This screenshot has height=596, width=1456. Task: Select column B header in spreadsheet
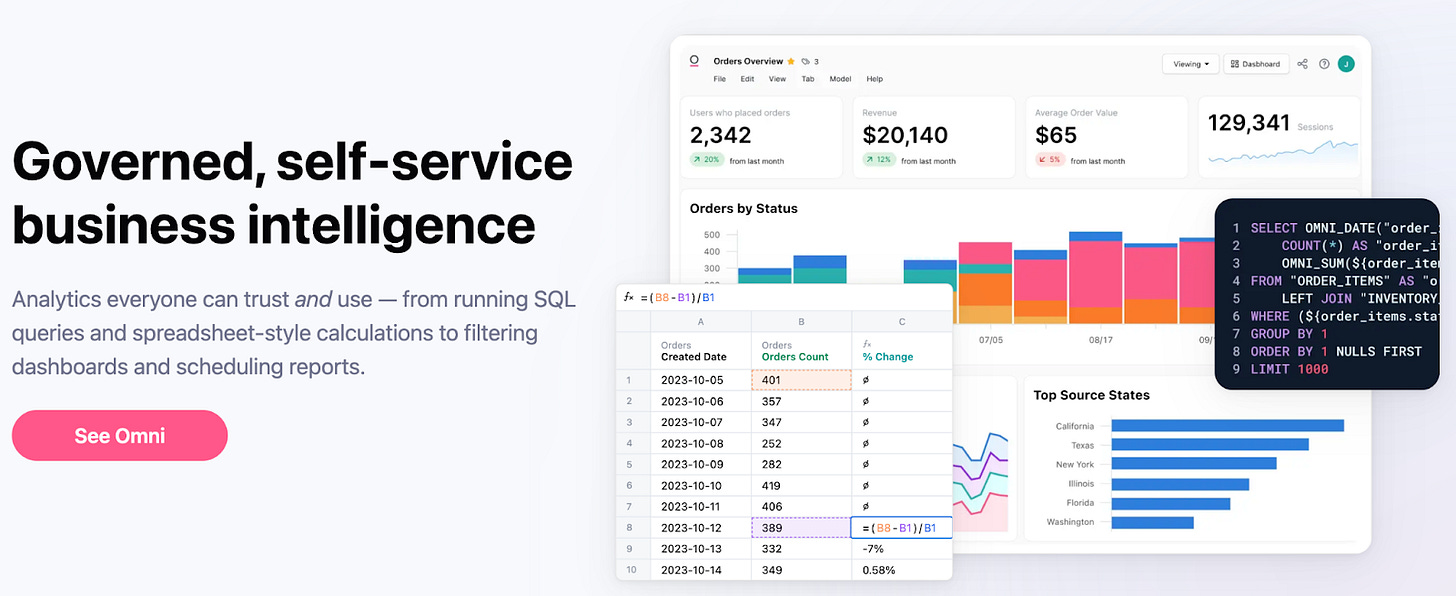(x=801, y=321)
